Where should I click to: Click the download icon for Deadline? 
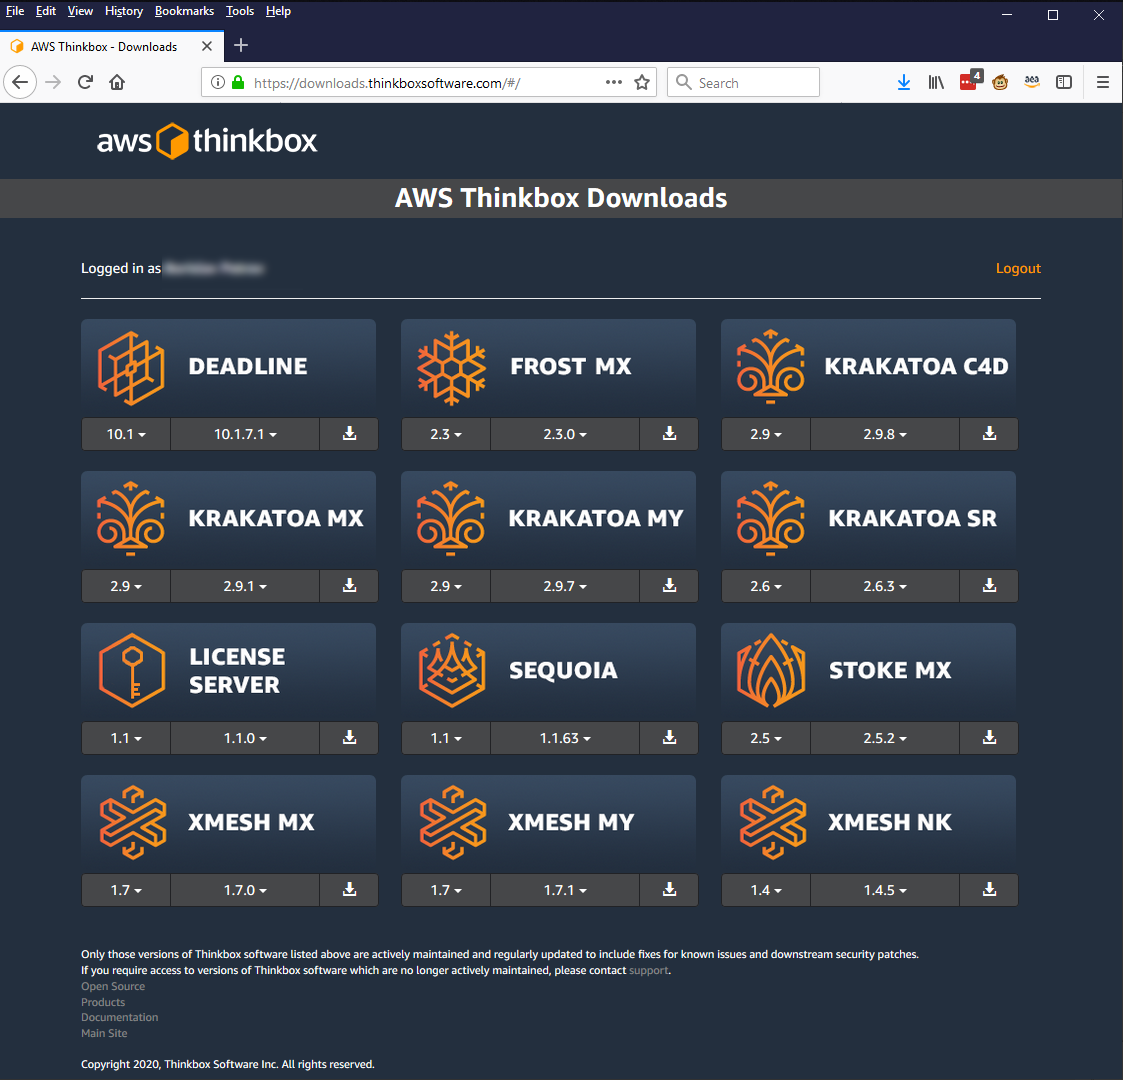click(348, 434)
